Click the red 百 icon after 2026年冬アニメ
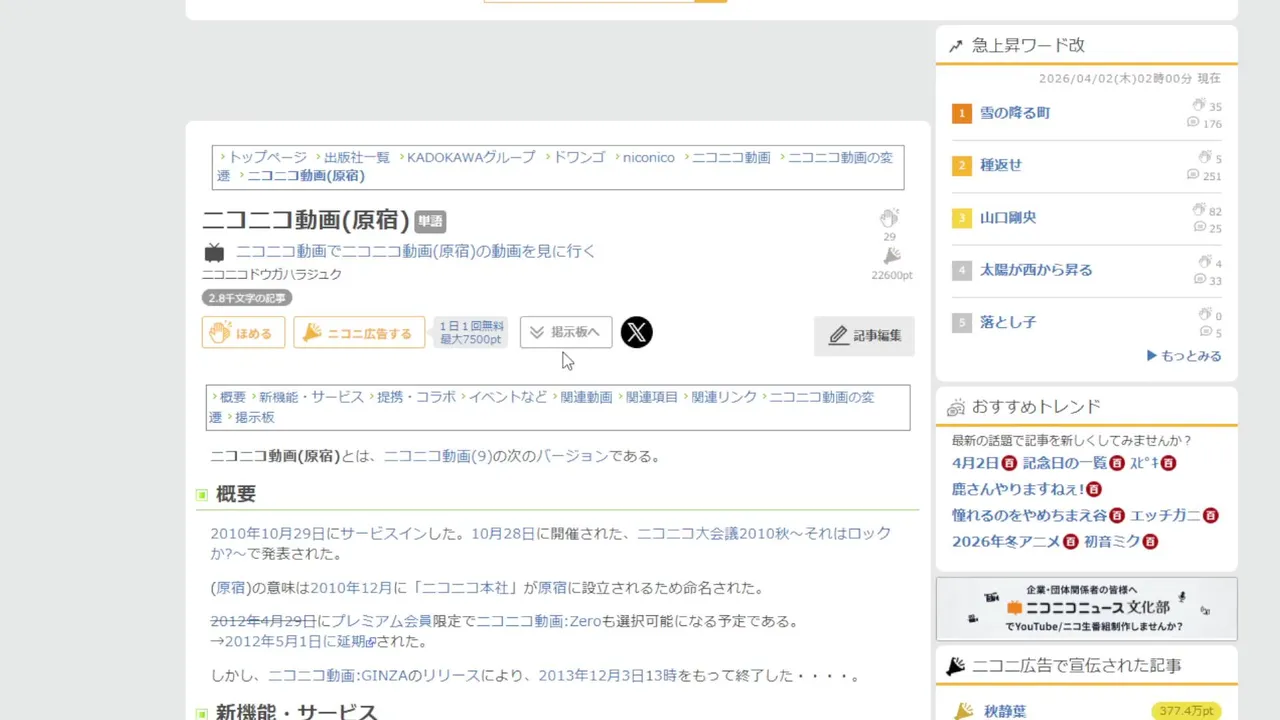The image size is (1280, 720). point(1071,541)
